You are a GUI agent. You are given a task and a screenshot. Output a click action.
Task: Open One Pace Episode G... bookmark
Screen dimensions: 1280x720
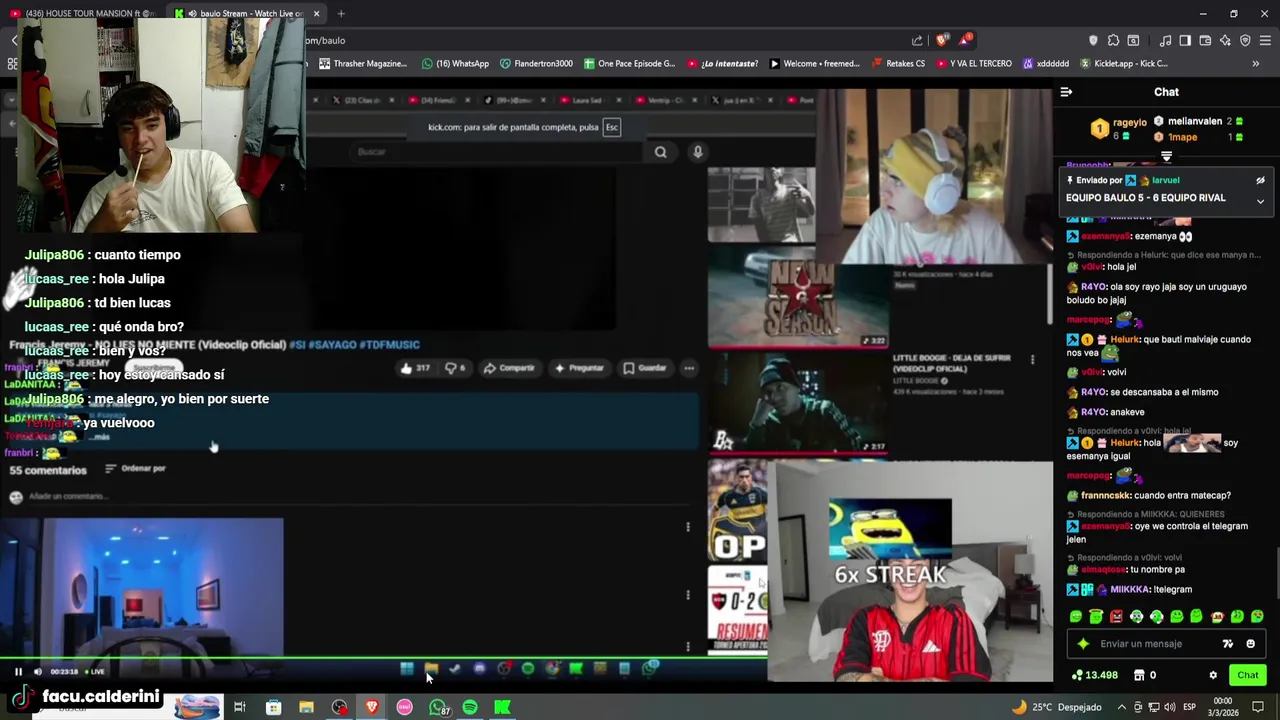[629, 63]
